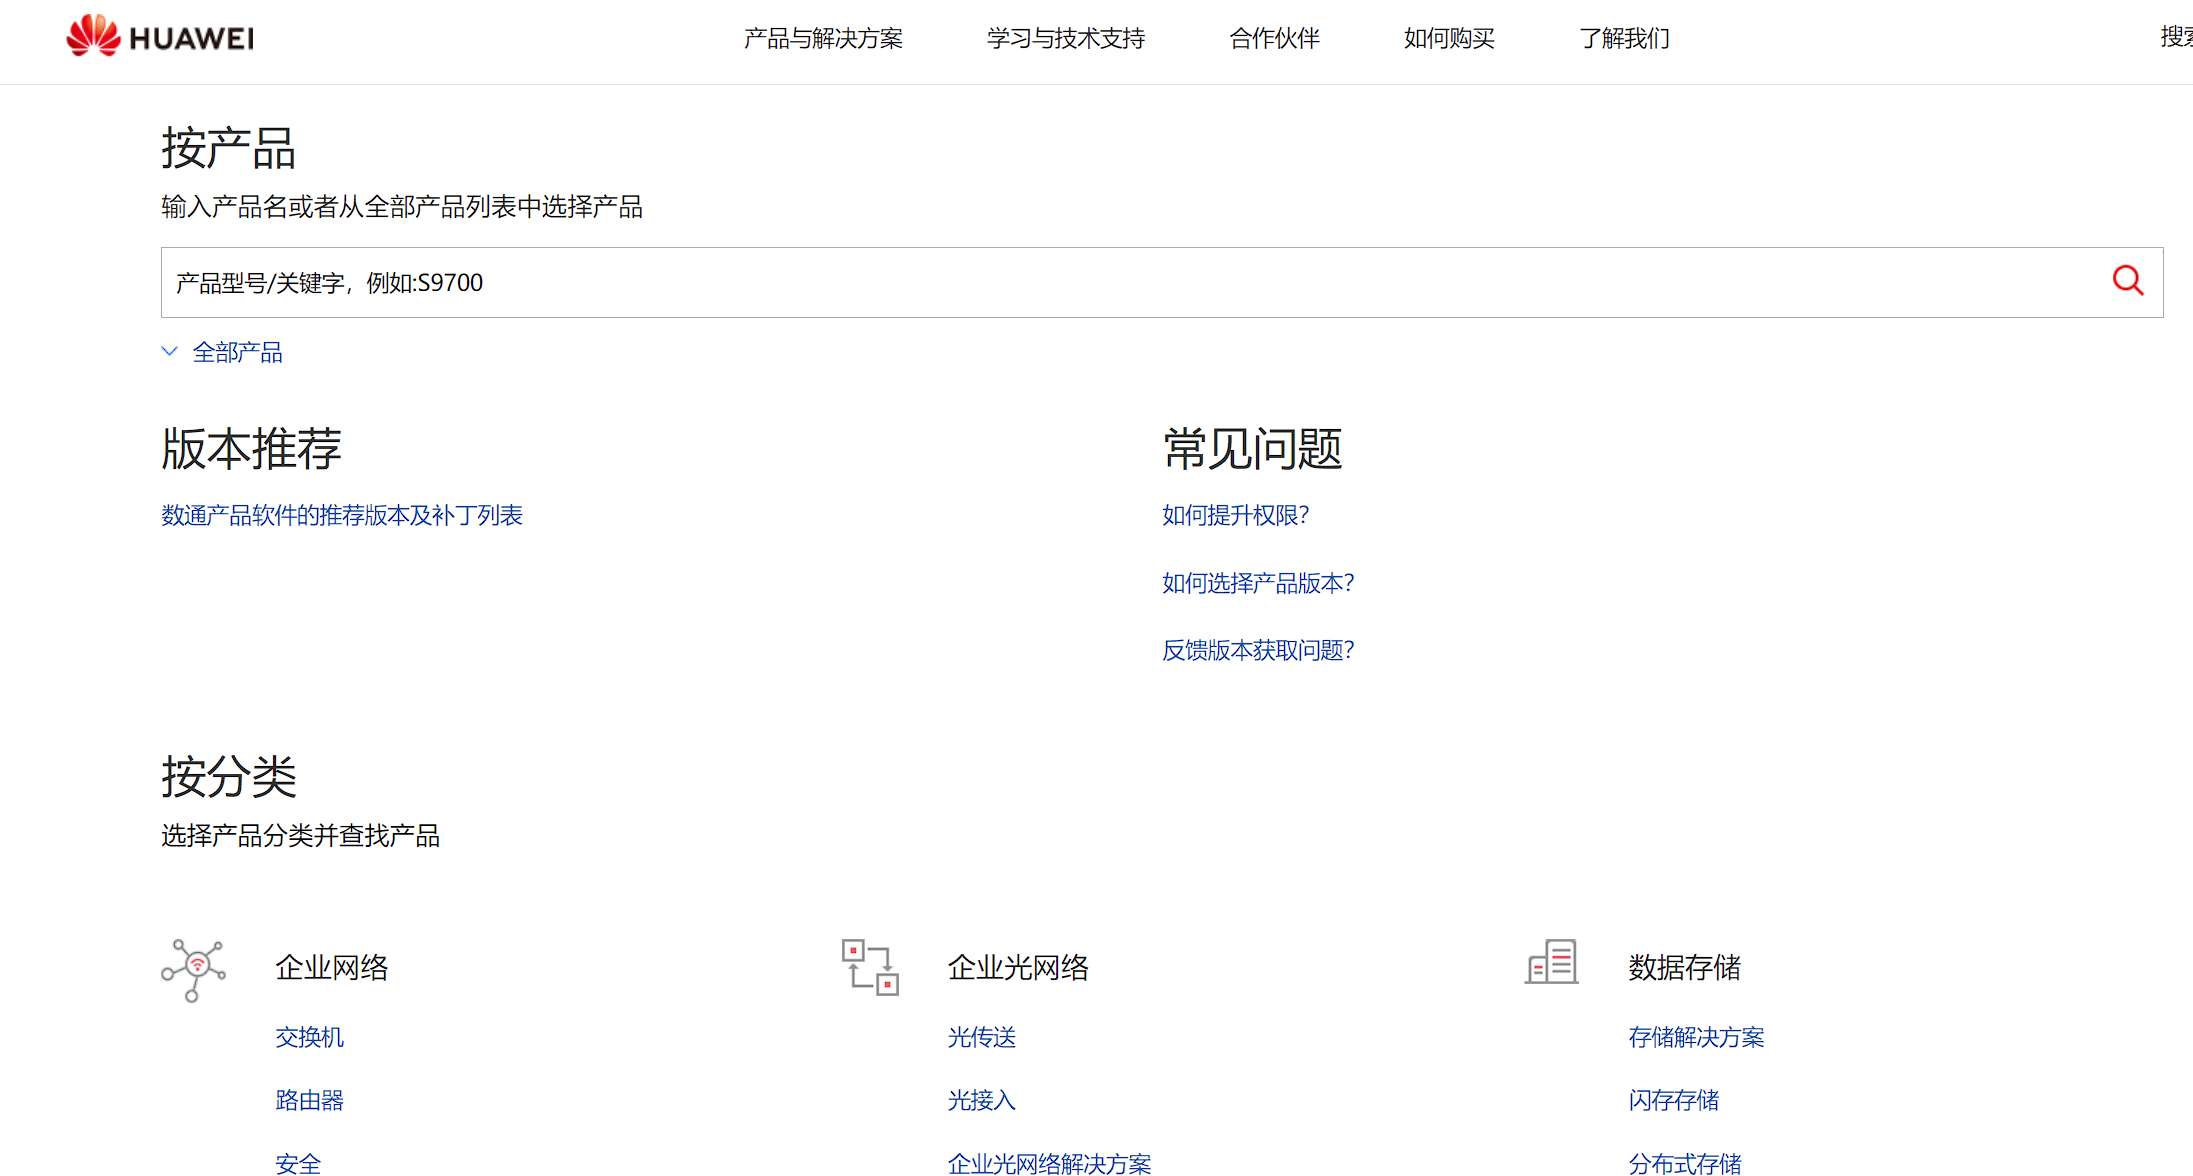This screenshot has width=2193, height=1176.
Task: Click the 数据存储 storage icon
Action: click(x=1551, y=961)
